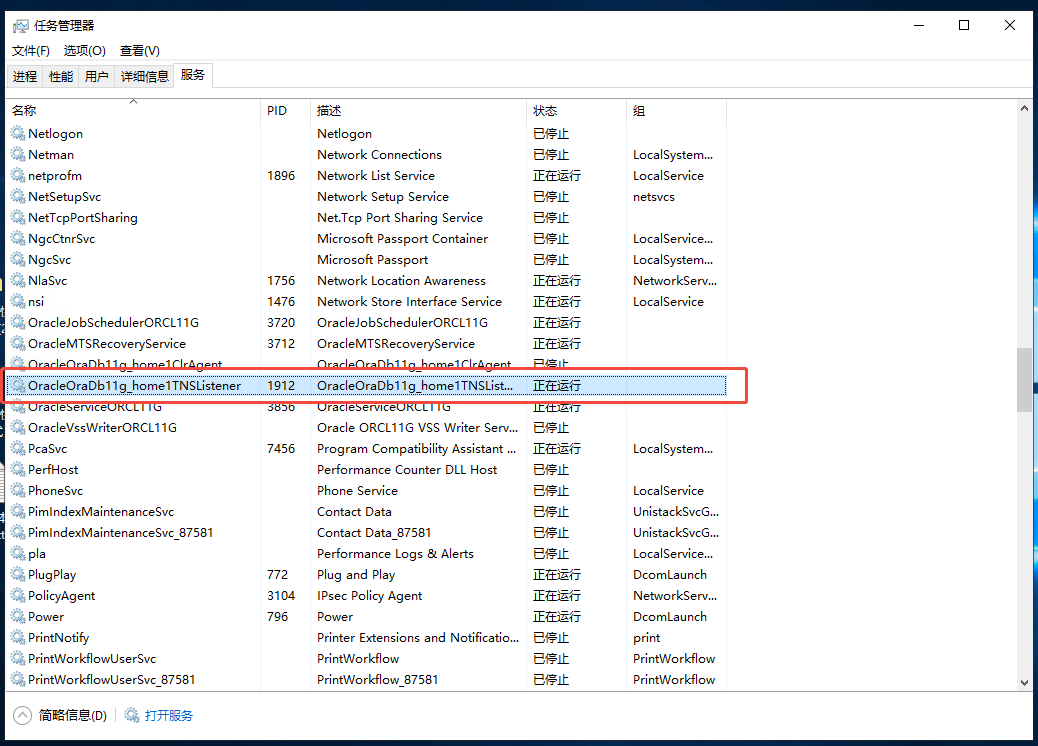Click the print group cell for PrintNotify

[647, 637]
